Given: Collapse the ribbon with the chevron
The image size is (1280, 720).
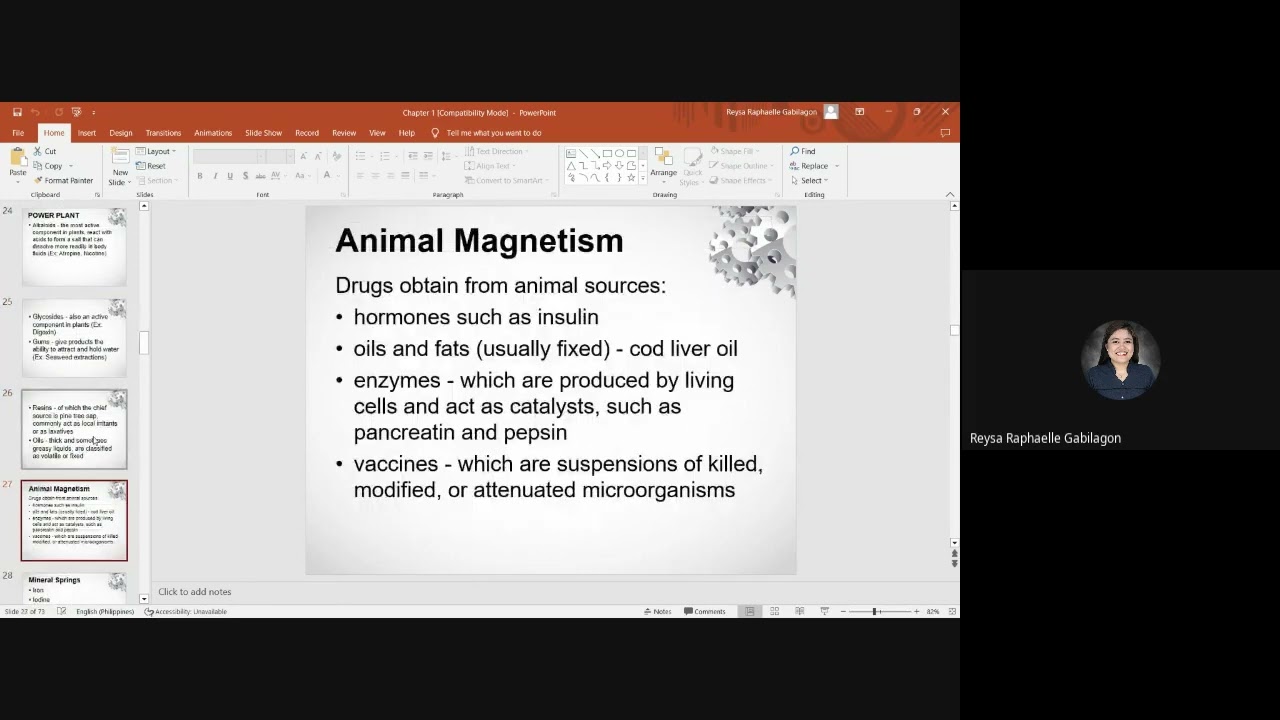Looking at the screenshot, I should (x=950, y=194).
